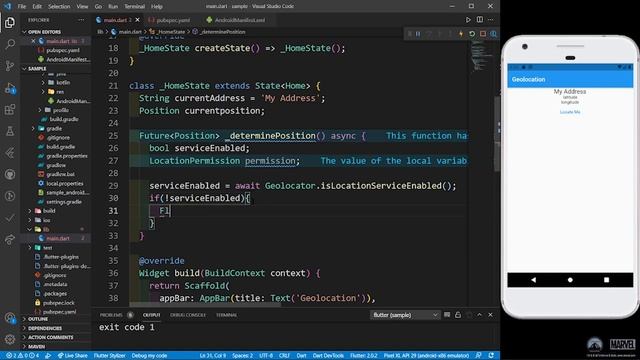Open notifications bell in status bar

[x=491, y=356]
